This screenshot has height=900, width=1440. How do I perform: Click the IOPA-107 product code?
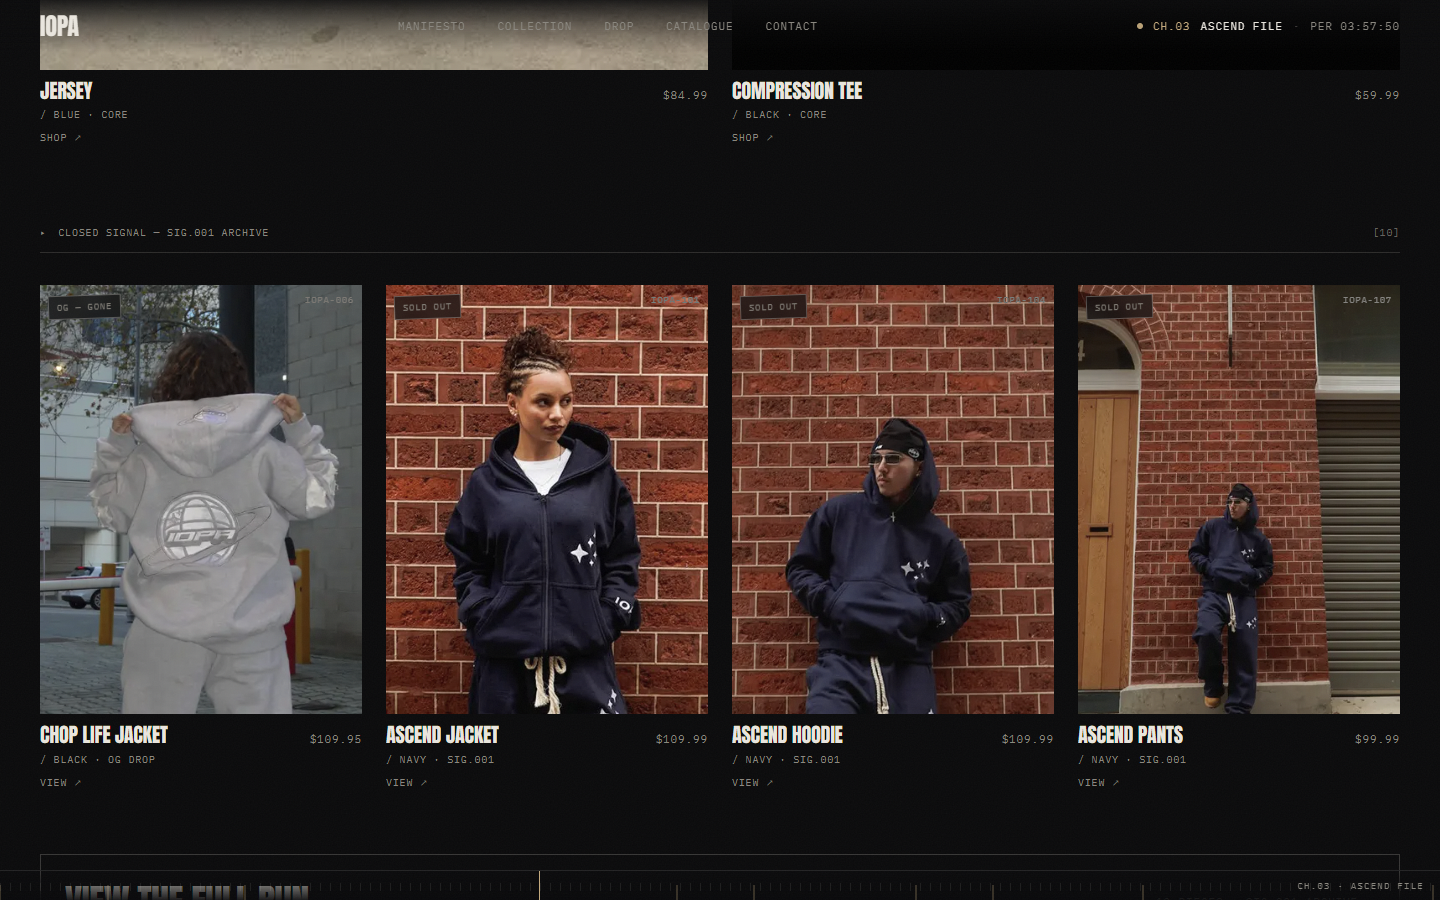point(1367,300)
